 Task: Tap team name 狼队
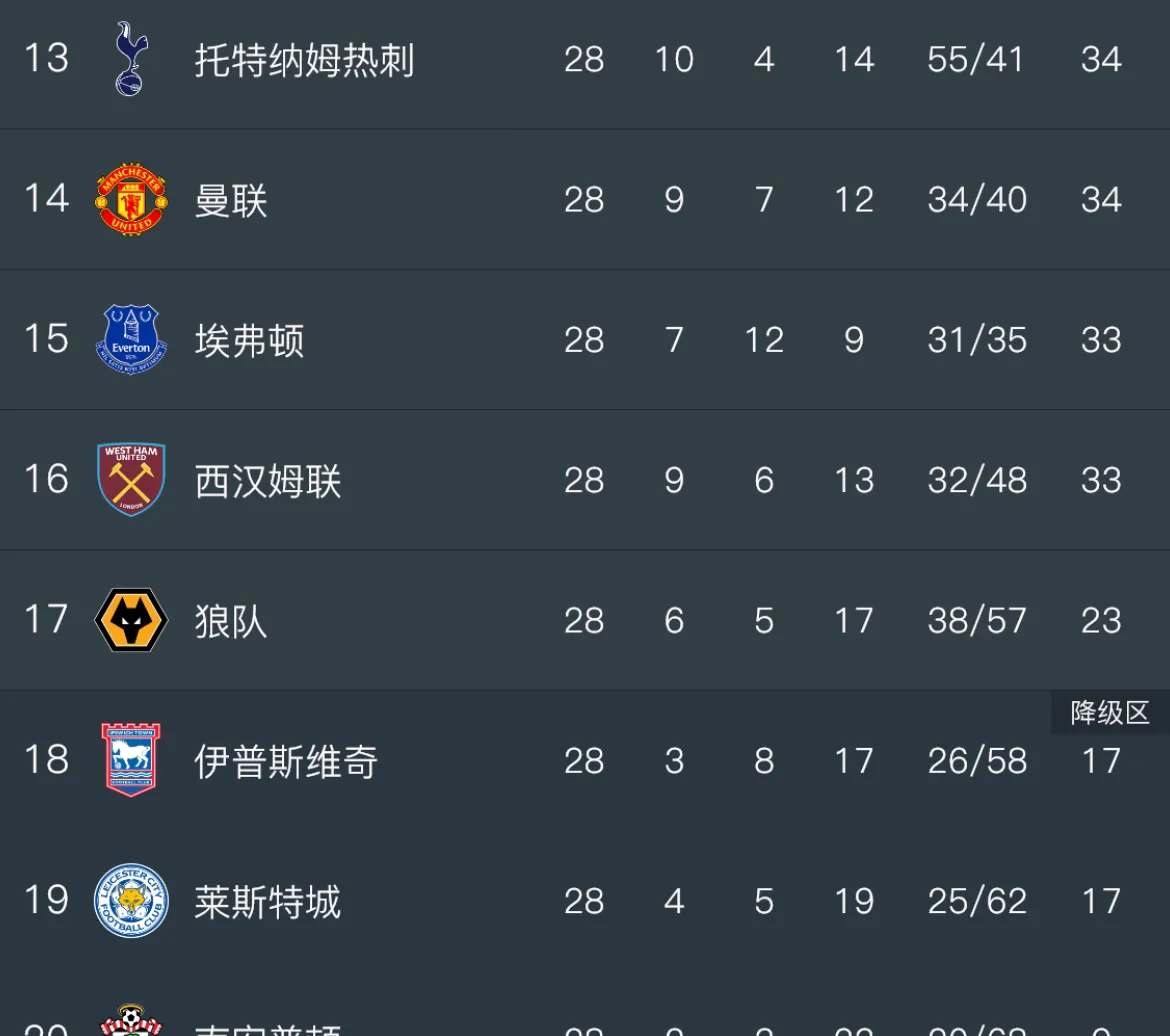click(231, 621)
